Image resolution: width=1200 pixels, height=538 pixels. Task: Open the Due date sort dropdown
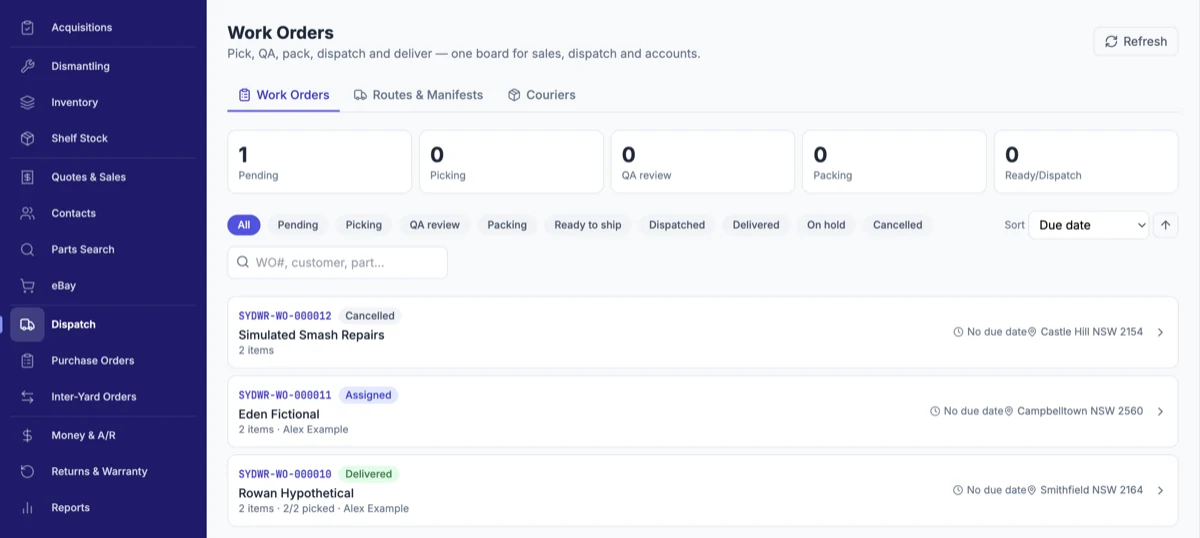pyautogui.click(x=1089, y=225)
